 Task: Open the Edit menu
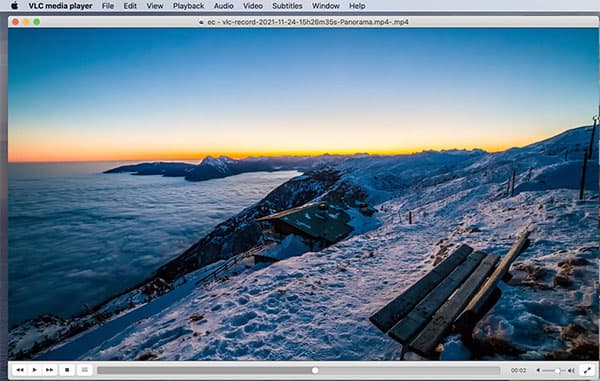click(x=130, y=6)
